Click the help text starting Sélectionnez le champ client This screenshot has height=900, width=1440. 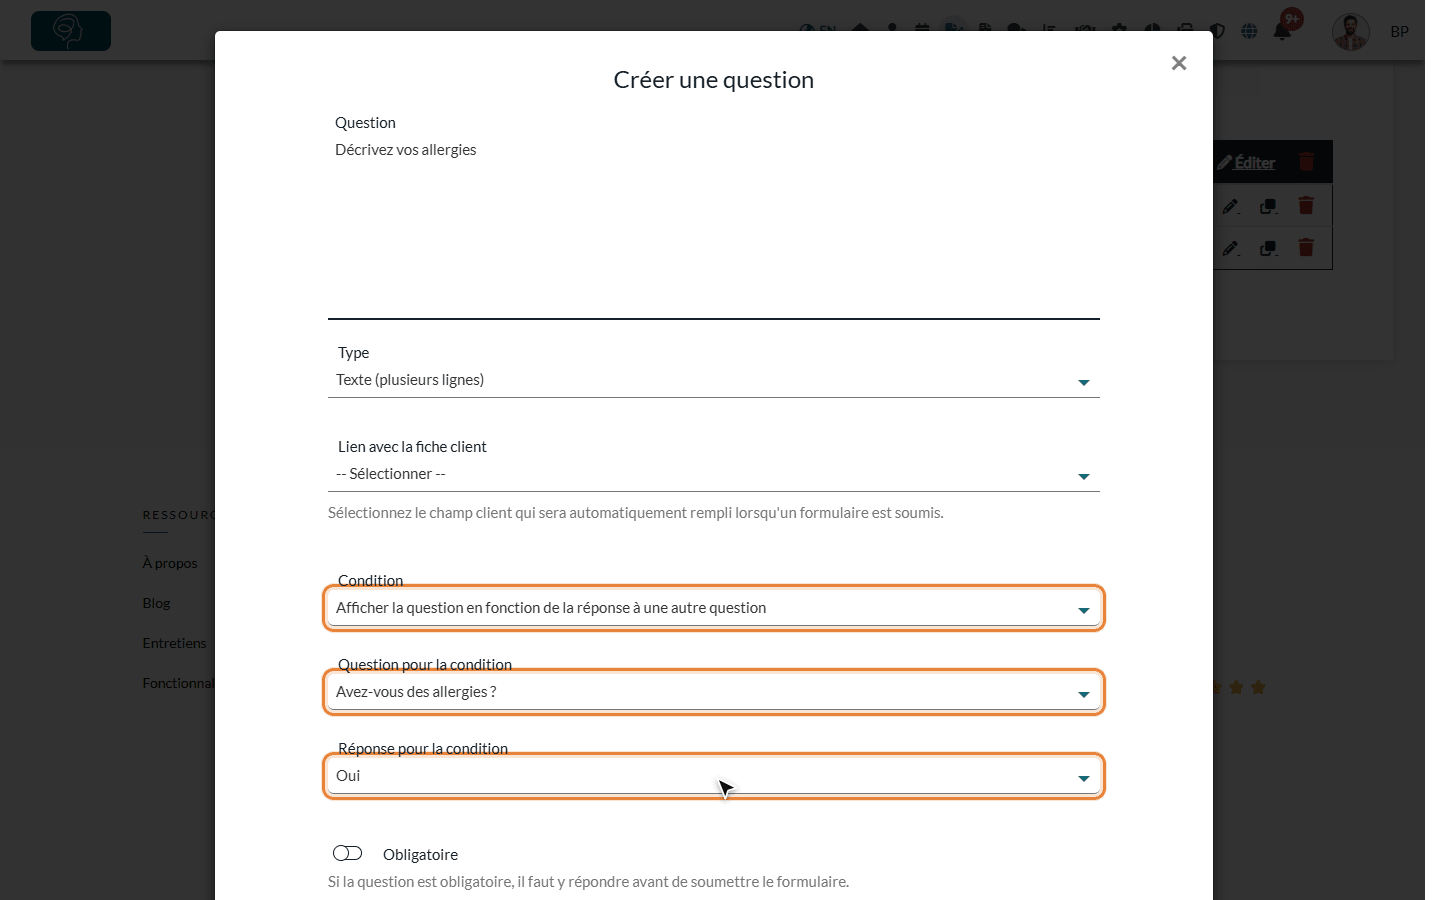636,513
